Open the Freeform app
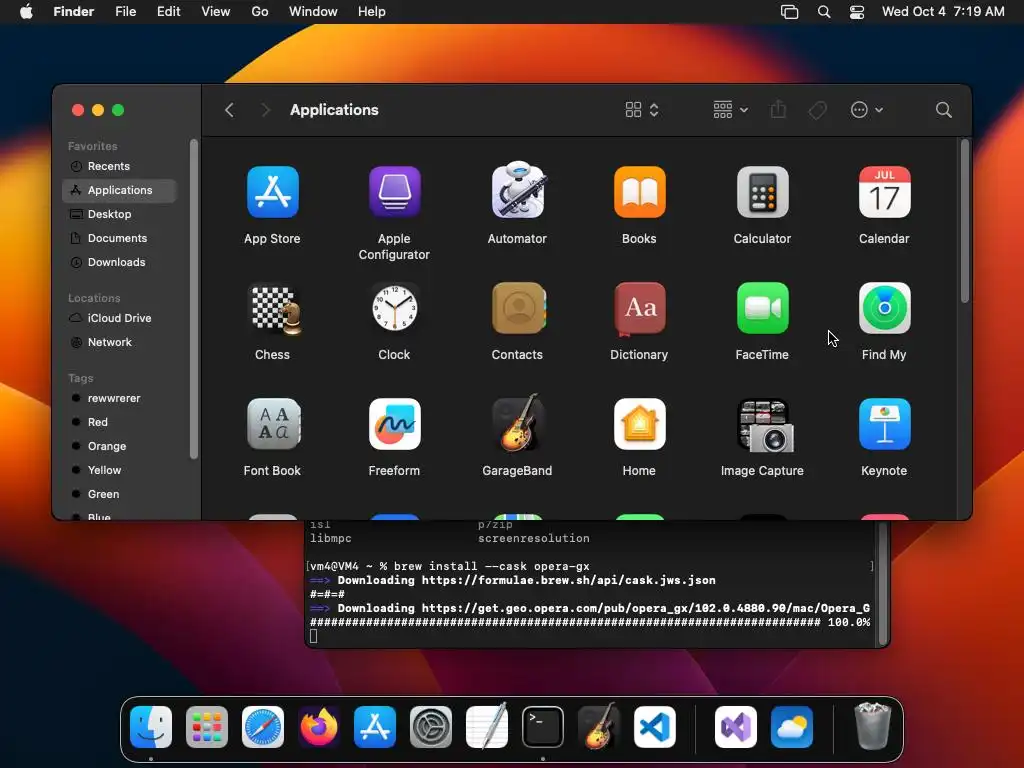Viewport: 1024px width, 768px height. coord(394,424)
